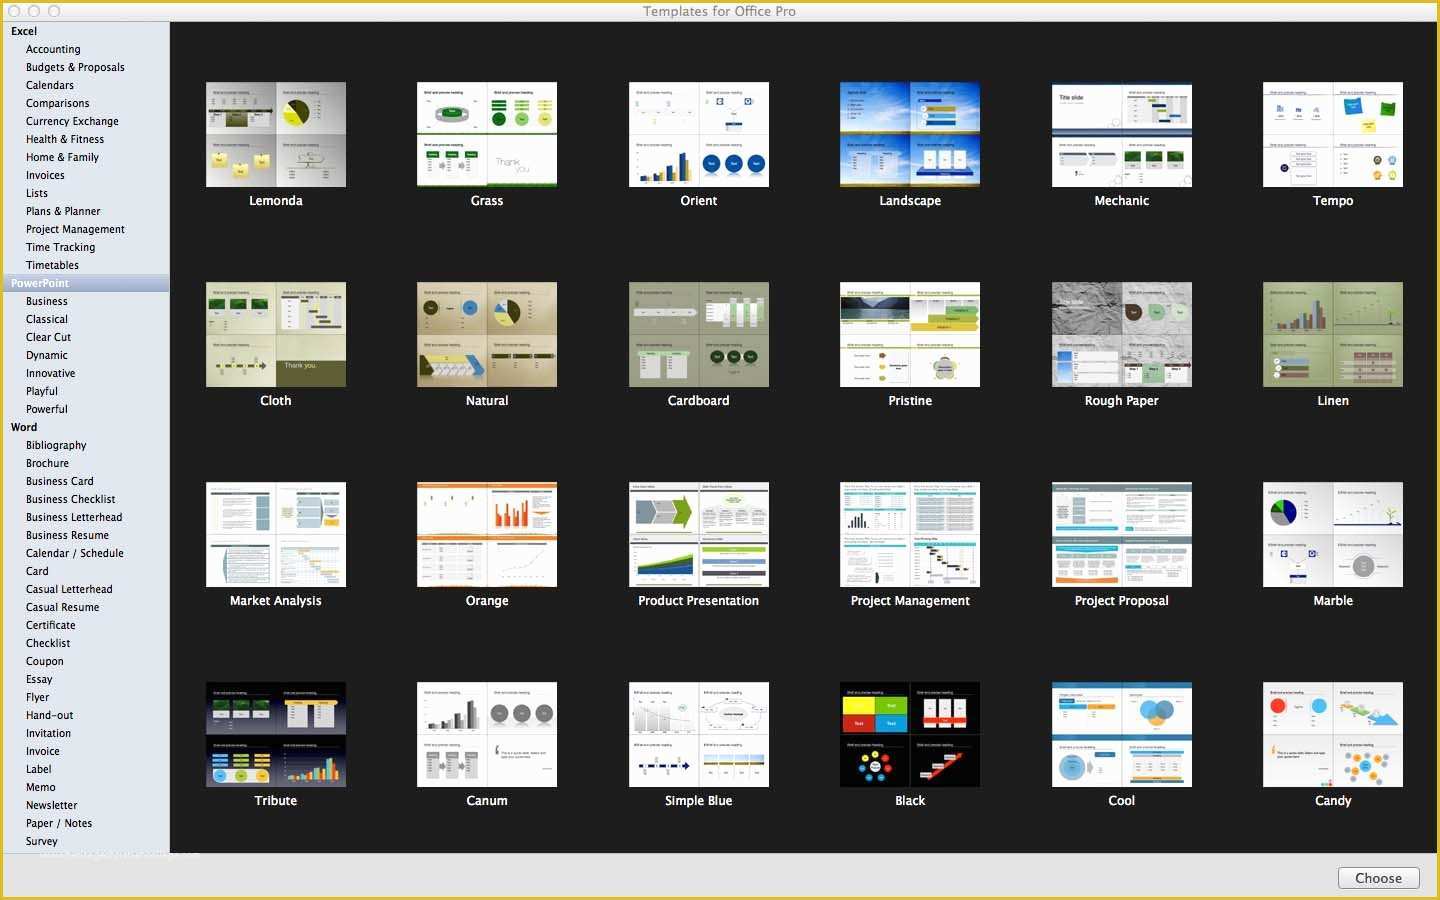Select the Black template thumbnail
Image resolution: width=1440 pixels, height=900 pixels.
[x=910, y=734]
